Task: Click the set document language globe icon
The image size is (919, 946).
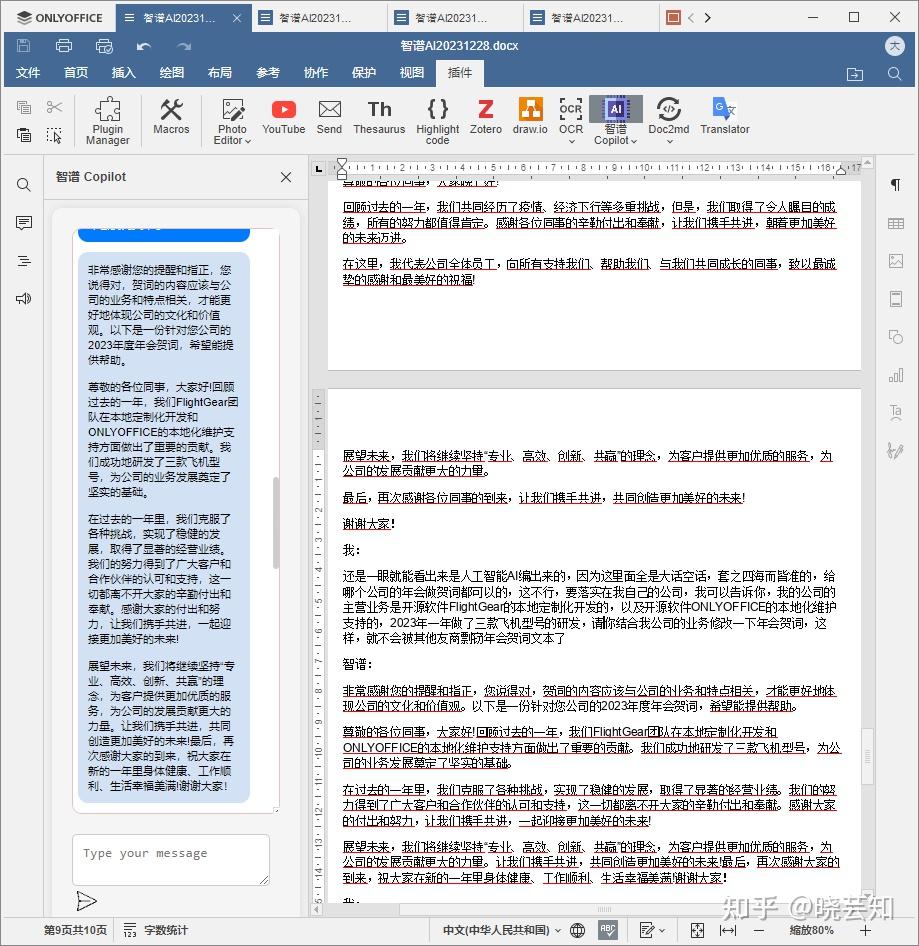Action: click(x=577, y=930)
